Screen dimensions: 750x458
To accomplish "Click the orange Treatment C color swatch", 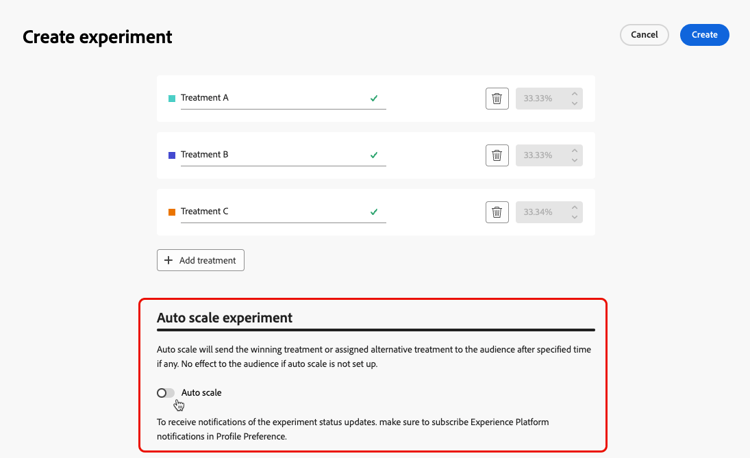I will point(172,212).
